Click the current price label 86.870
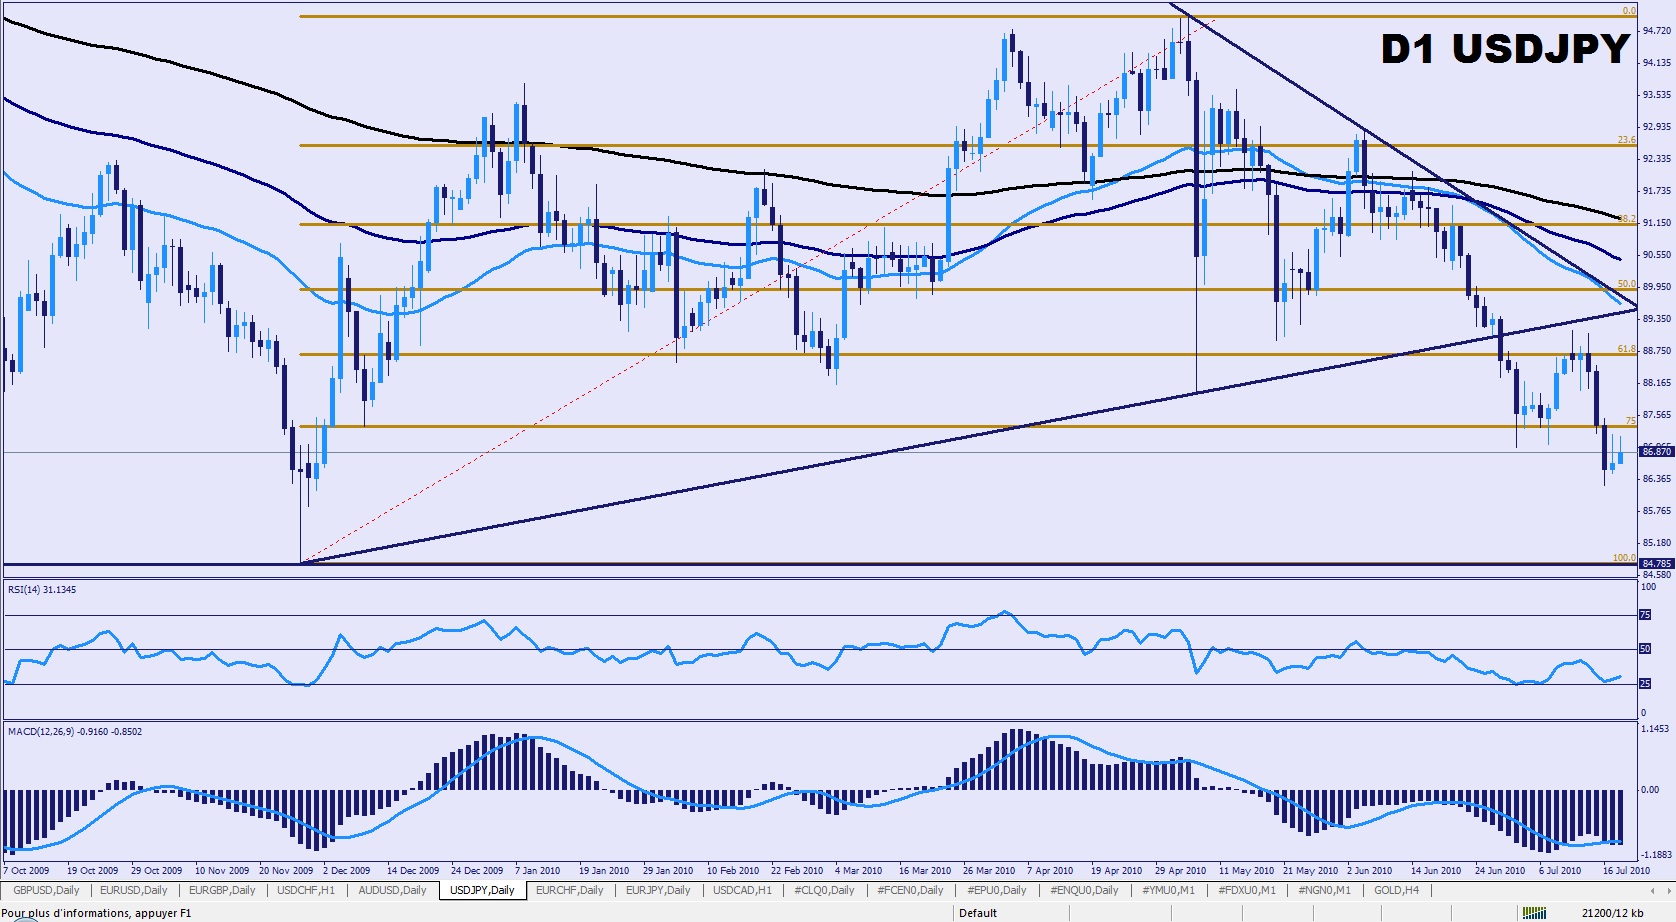 click(1657, 452)
